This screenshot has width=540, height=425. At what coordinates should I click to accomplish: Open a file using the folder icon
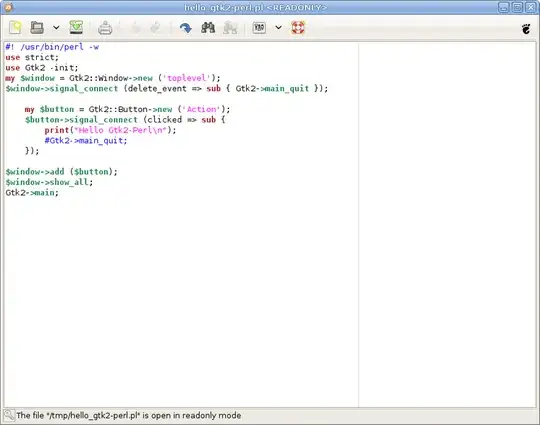click(37, 28)
